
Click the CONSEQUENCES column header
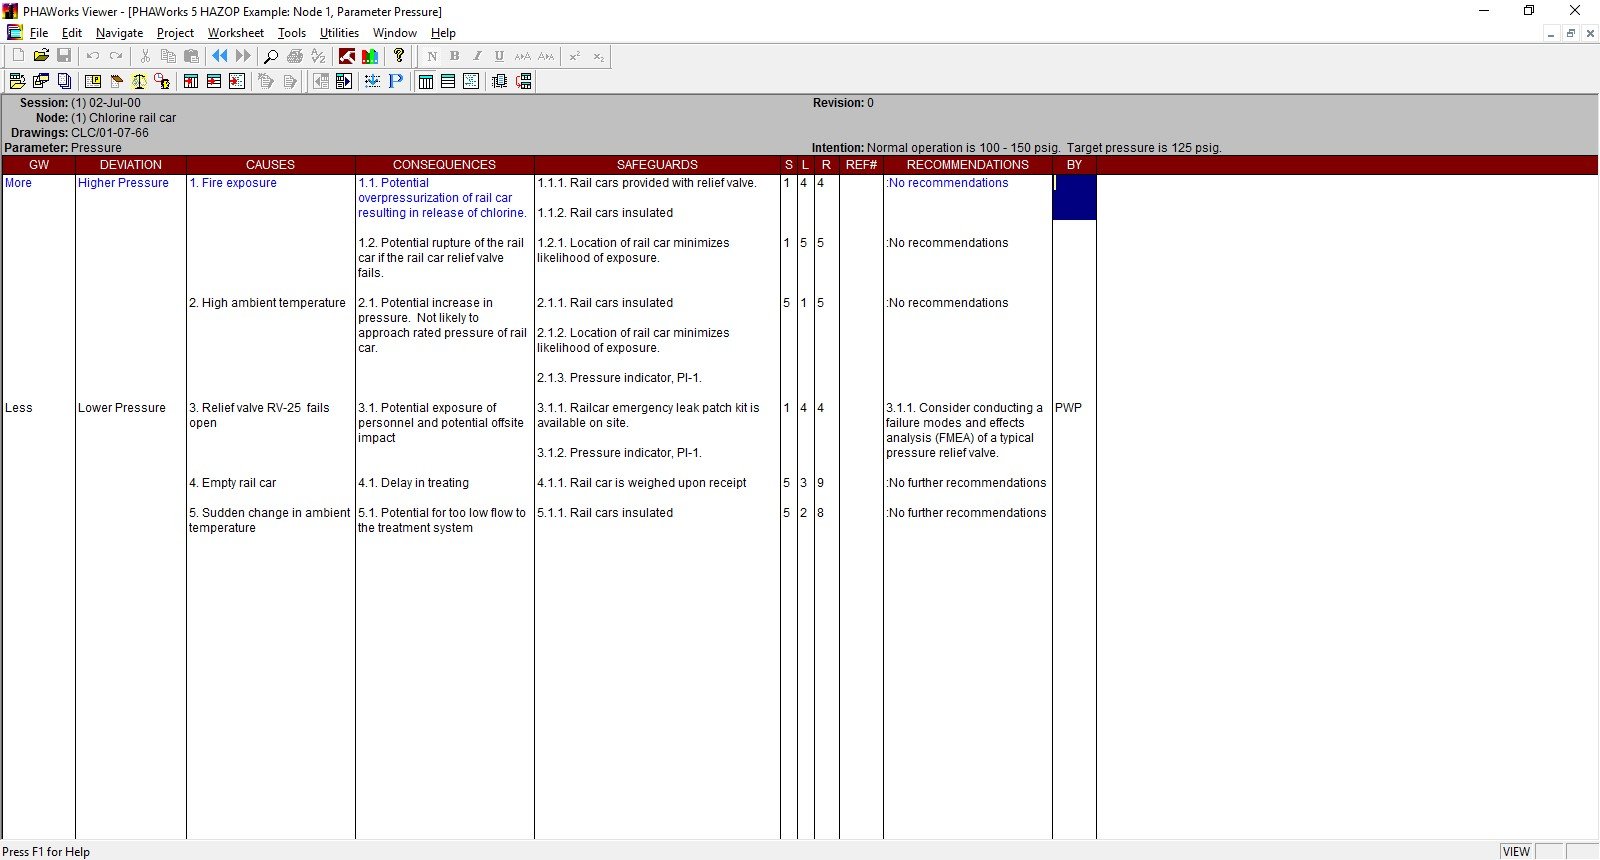click(x=444, y=165)
